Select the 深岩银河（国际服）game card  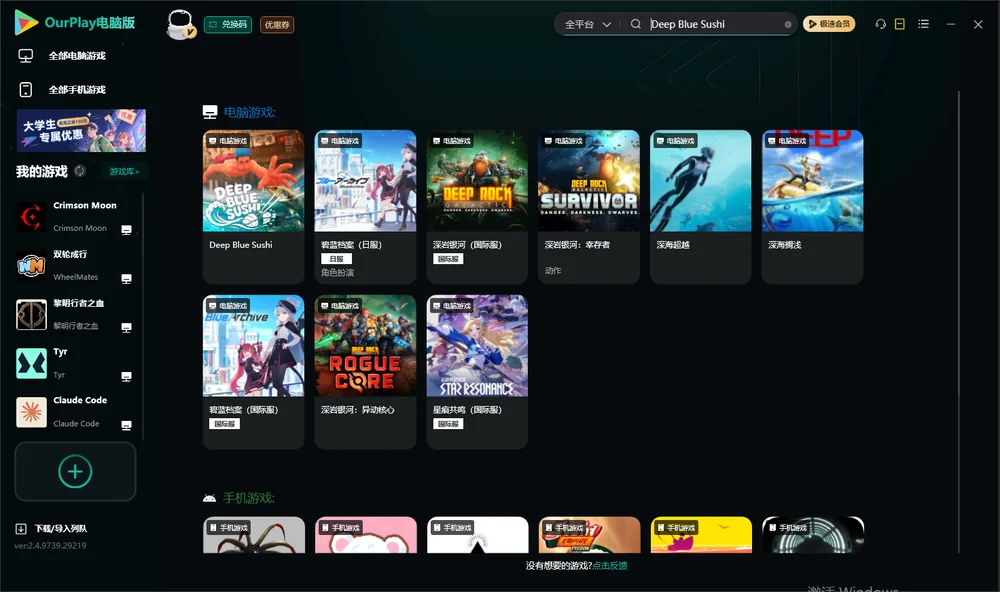click(477, 207)
